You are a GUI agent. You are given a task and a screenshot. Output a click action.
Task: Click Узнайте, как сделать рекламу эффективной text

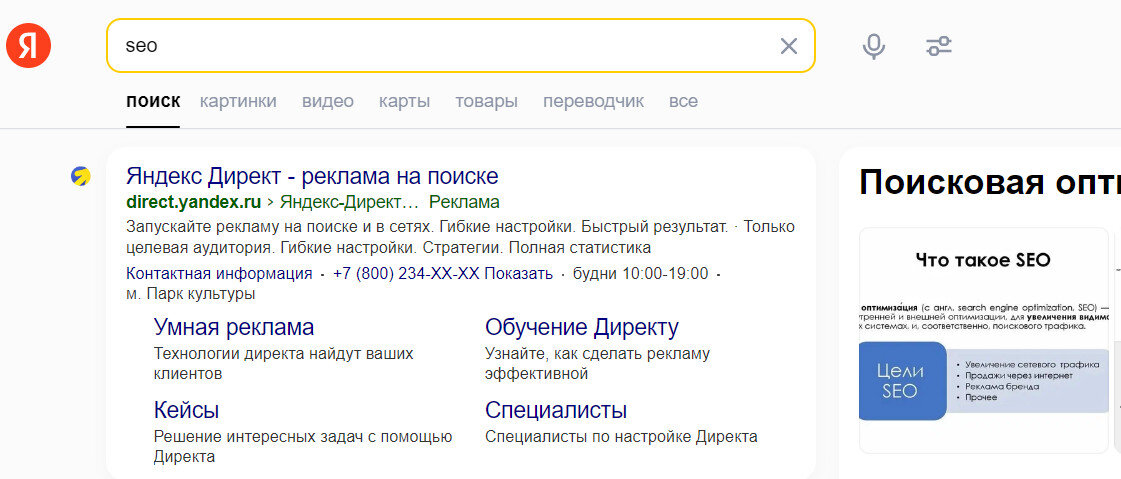tap(597, 363)
